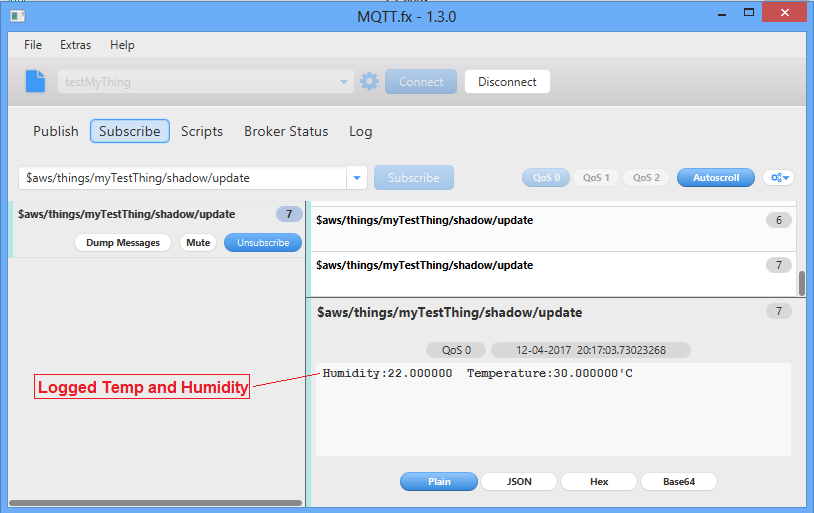This screenshot has height=513, width=814.
Task: Click the connection profile document icon
Action: tap(36, 82)
